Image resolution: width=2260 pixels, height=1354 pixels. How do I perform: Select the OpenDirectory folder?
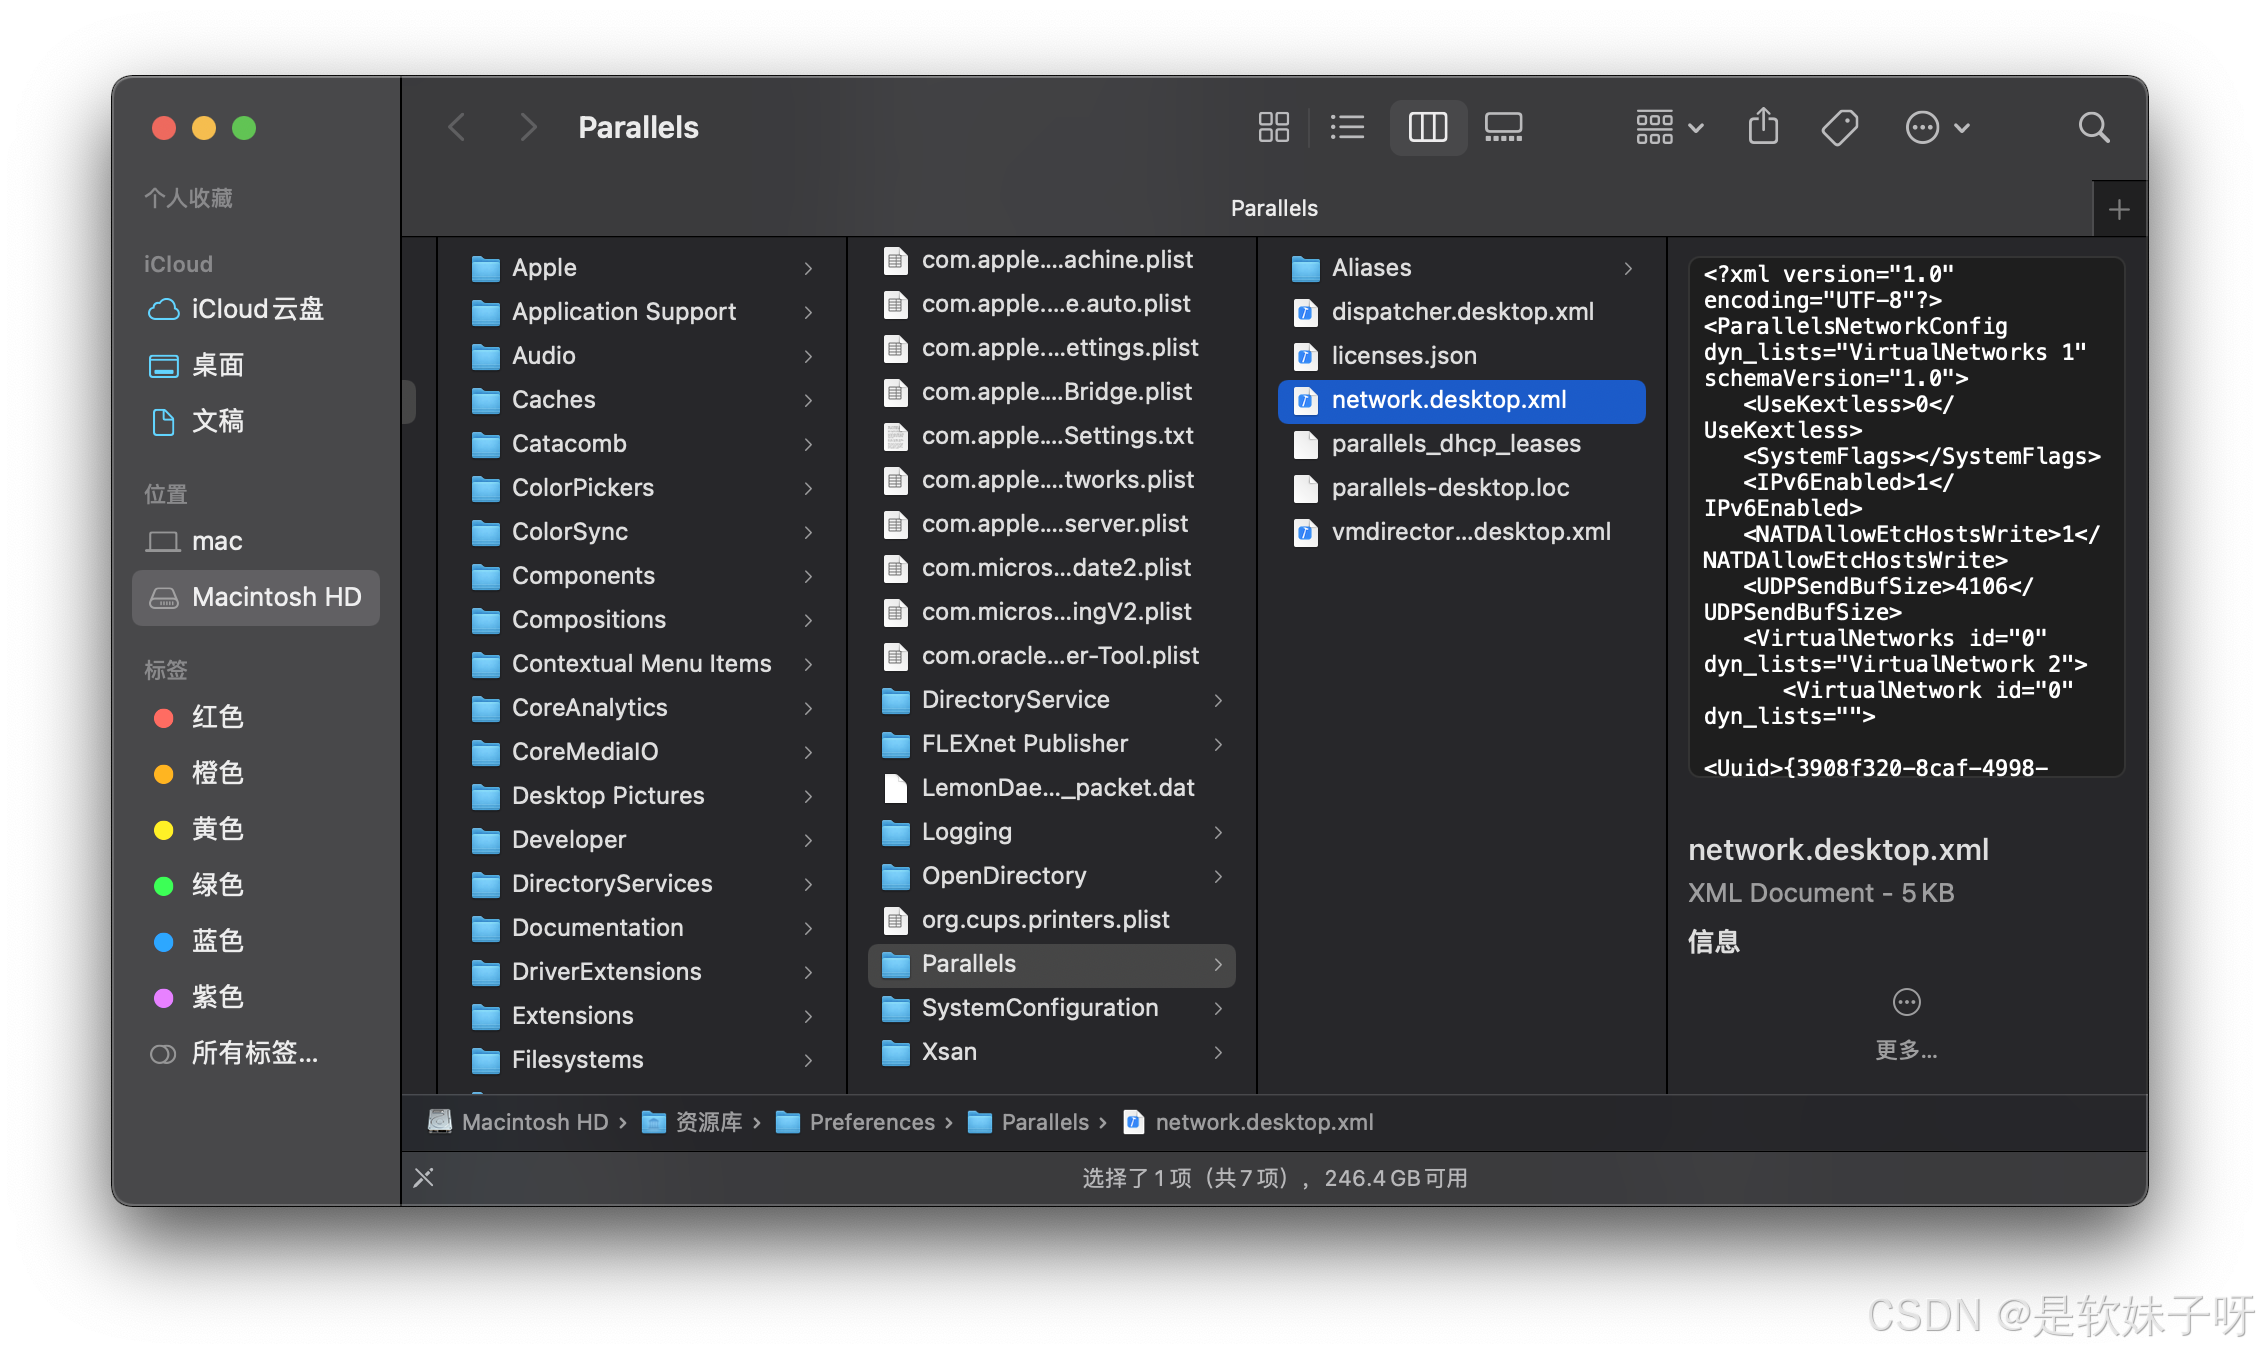pyautogui.click(x=1052, y=876)
